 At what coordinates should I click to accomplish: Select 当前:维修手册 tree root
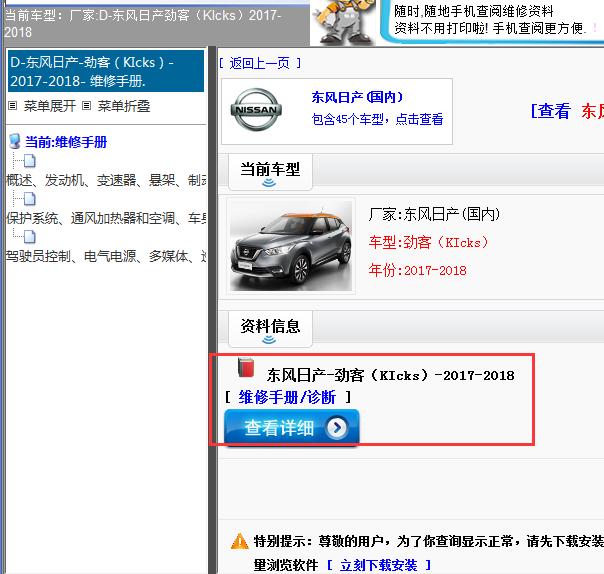66,142
